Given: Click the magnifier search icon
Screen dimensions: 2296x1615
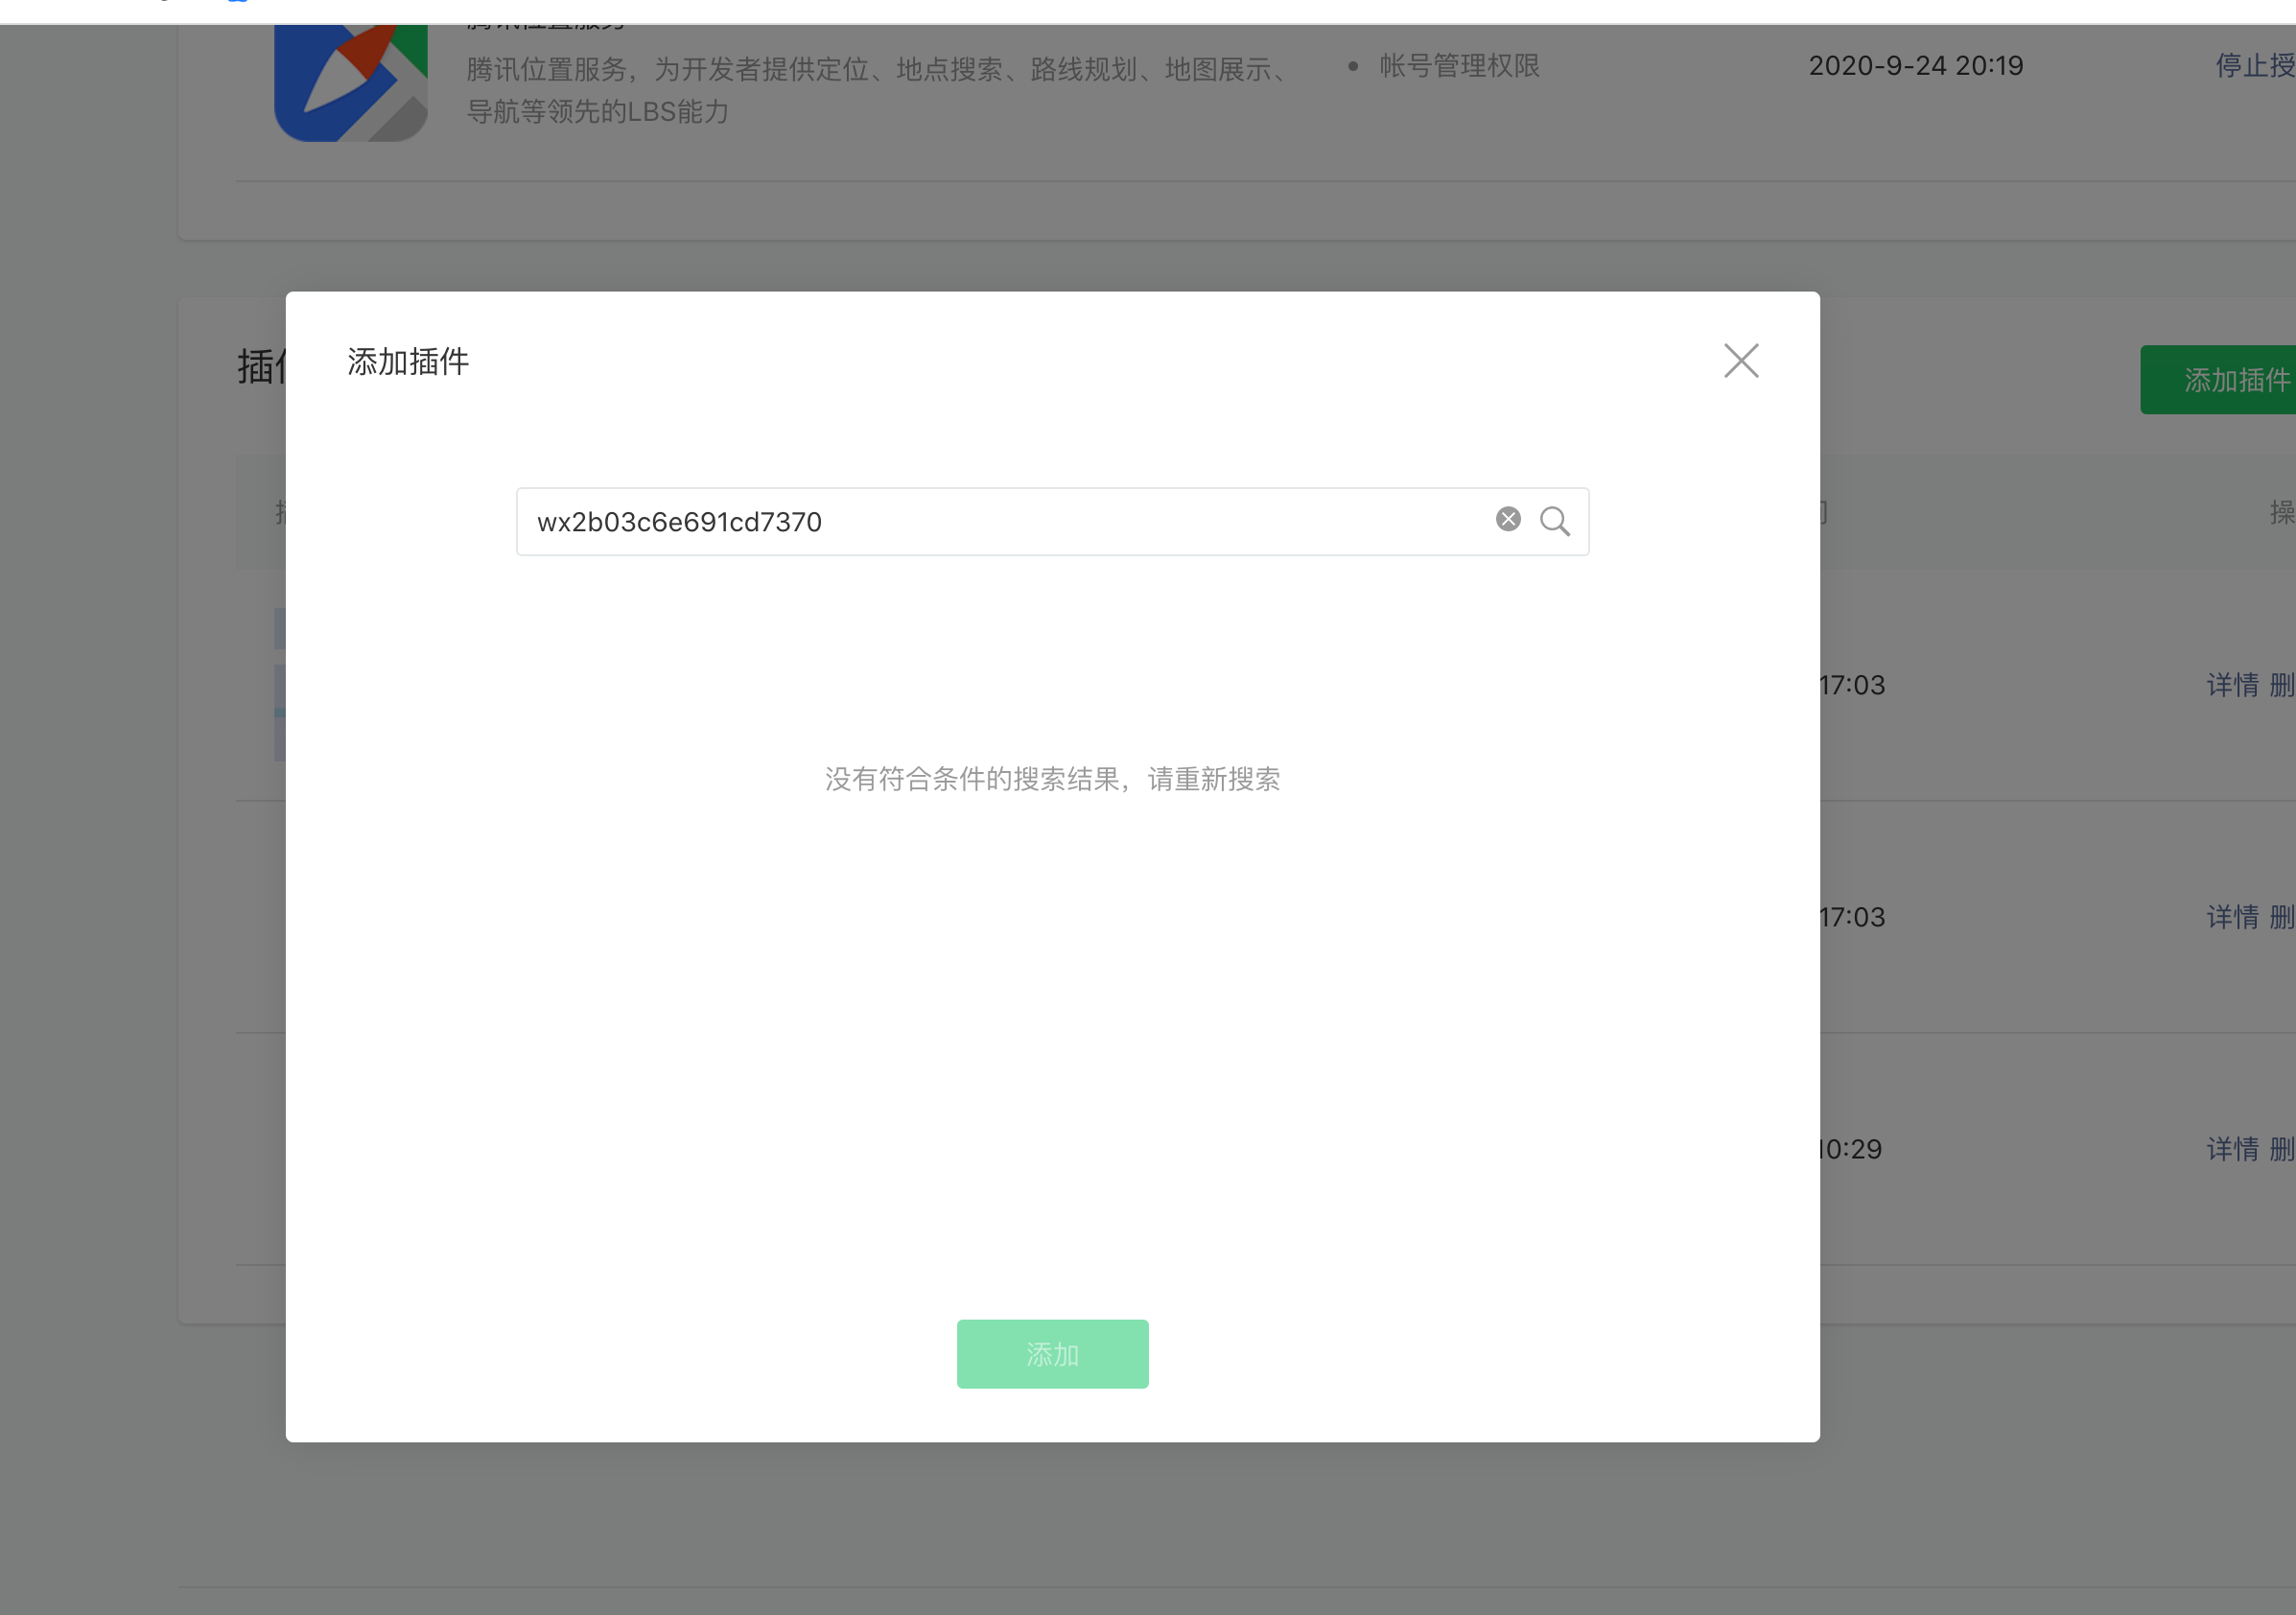Looking at the screenshot, I should click(x=1554, y=521).
